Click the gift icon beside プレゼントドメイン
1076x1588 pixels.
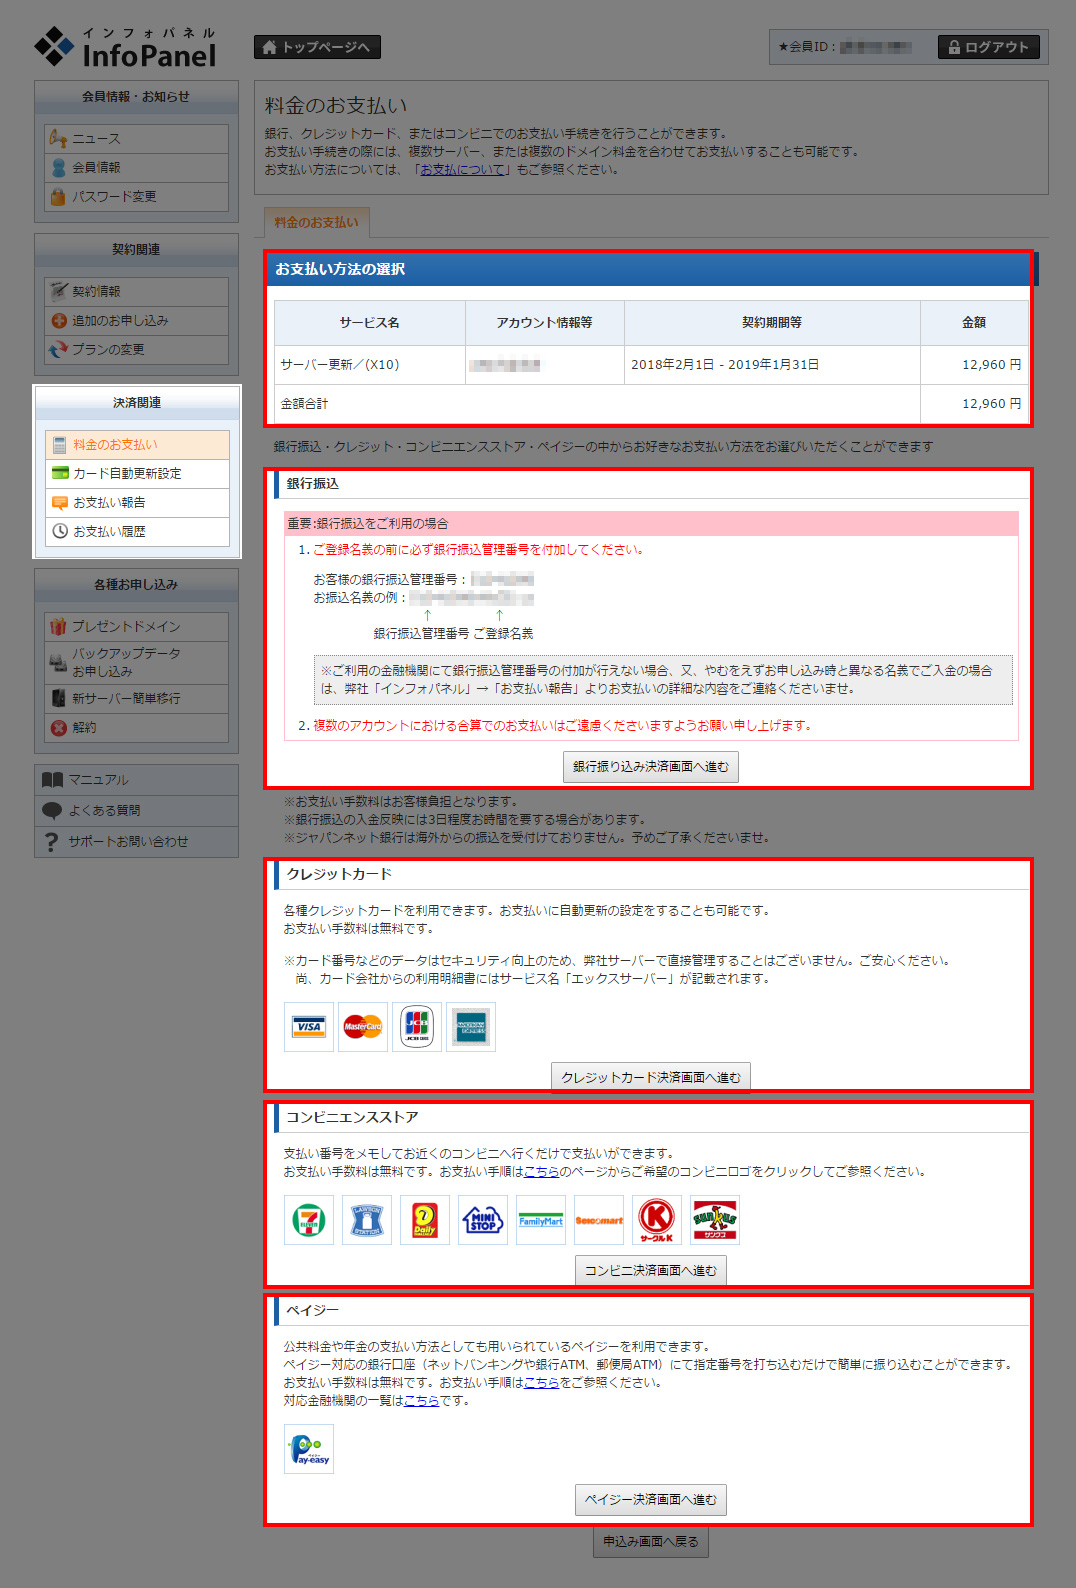(x=58, y=626)
